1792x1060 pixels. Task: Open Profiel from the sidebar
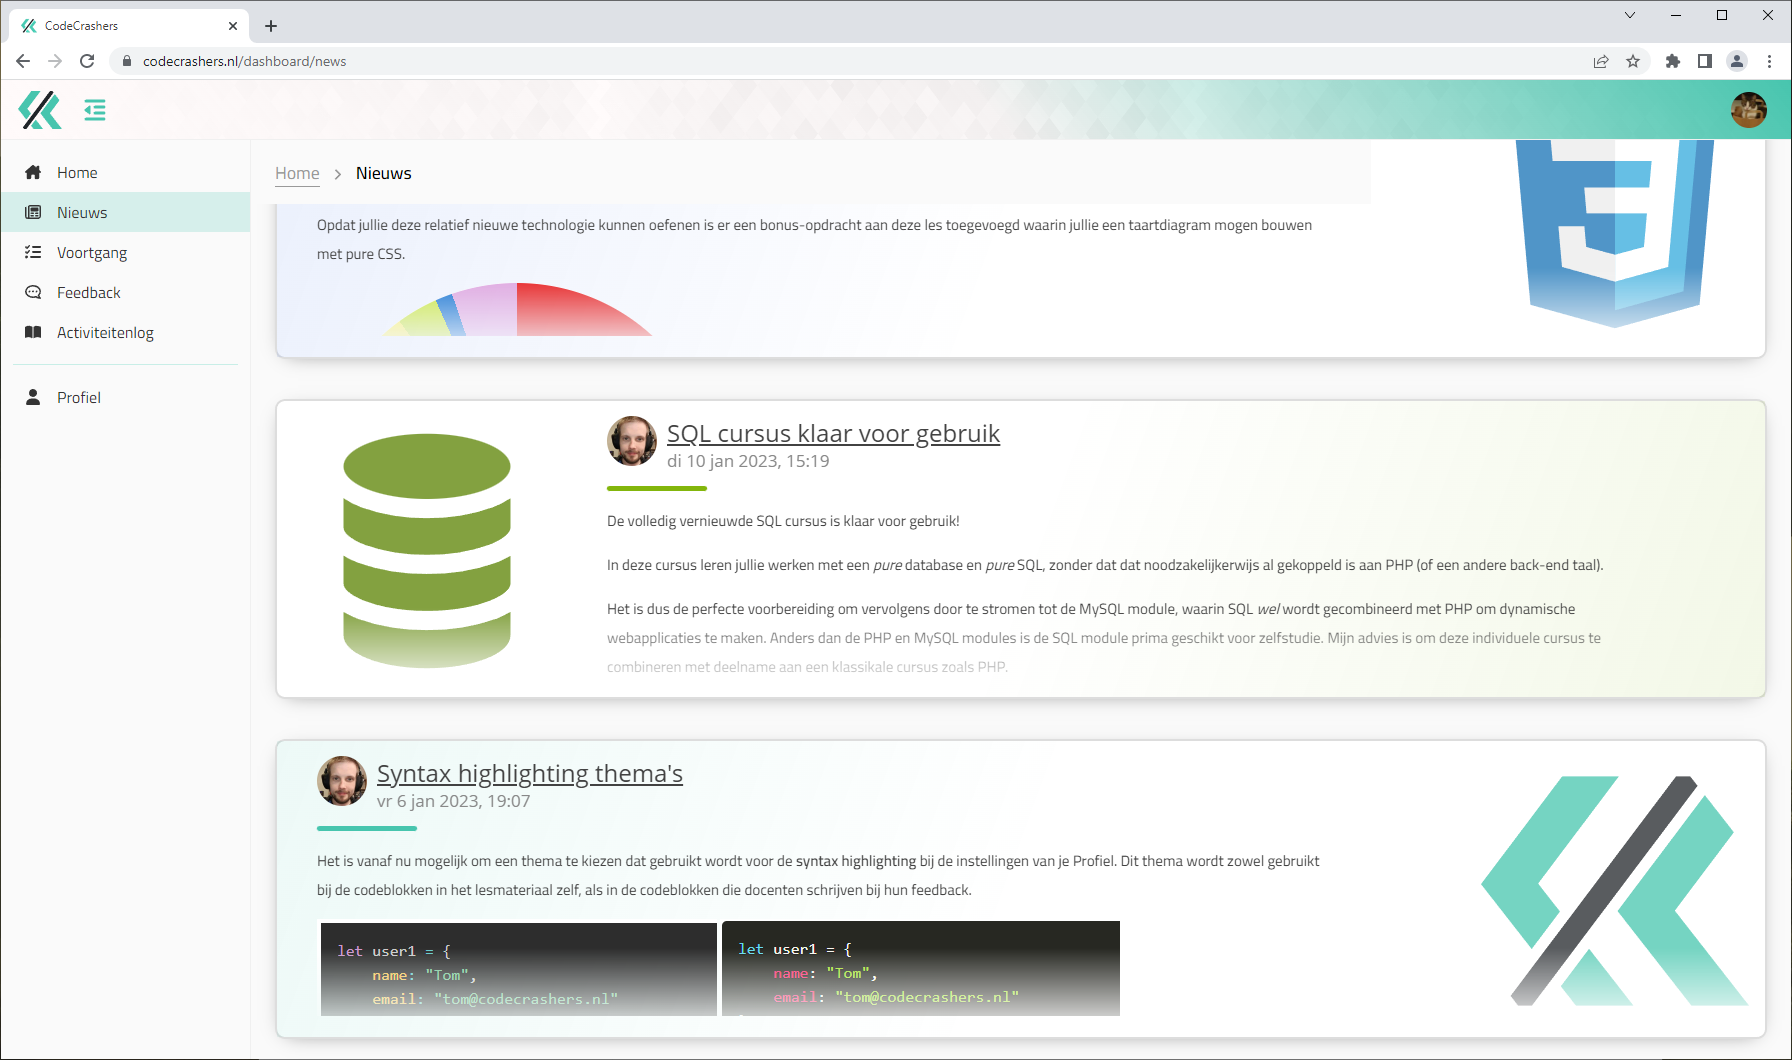[78, 398]
